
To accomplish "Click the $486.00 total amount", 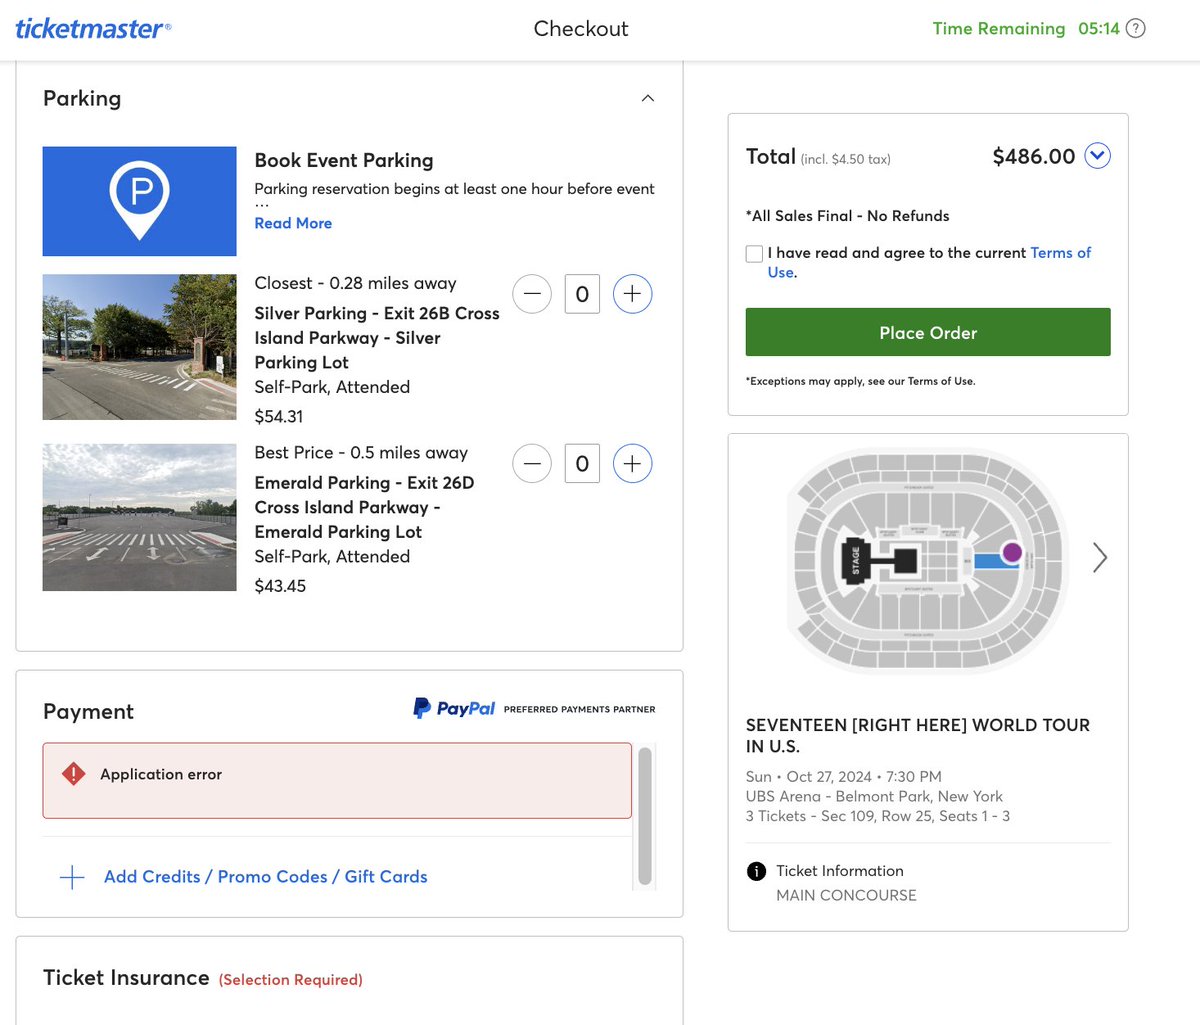I will [x=1033, y=156].
